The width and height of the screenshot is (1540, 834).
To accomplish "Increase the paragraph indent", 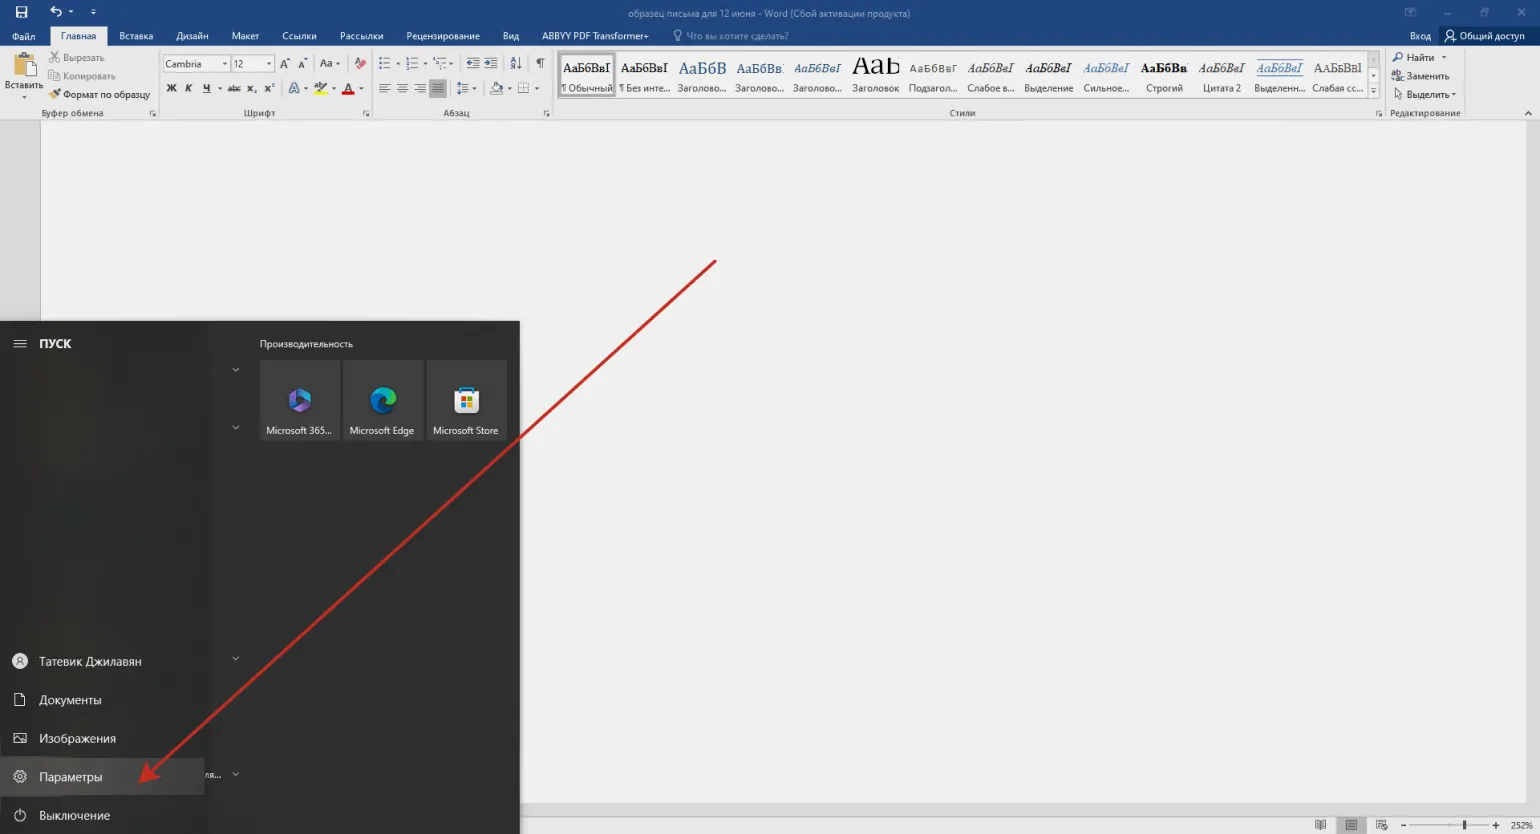I will pos(491,63).
